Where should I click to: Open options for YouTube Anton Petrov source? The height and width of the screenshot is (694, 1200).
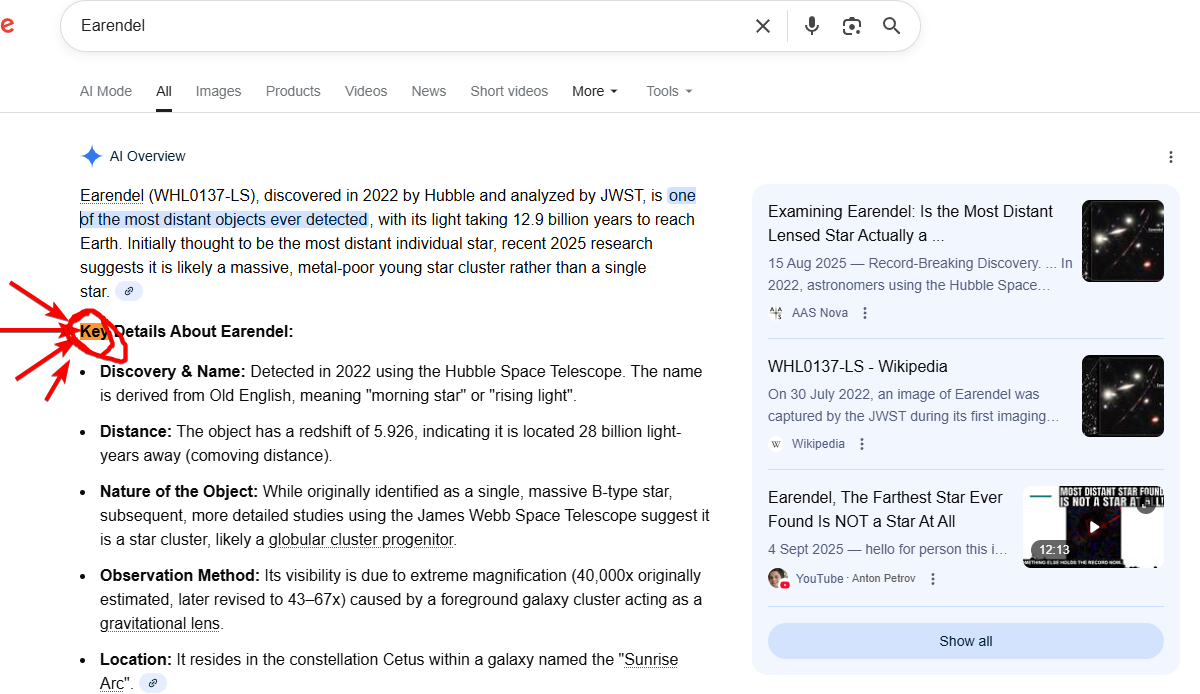coord(933,579)
